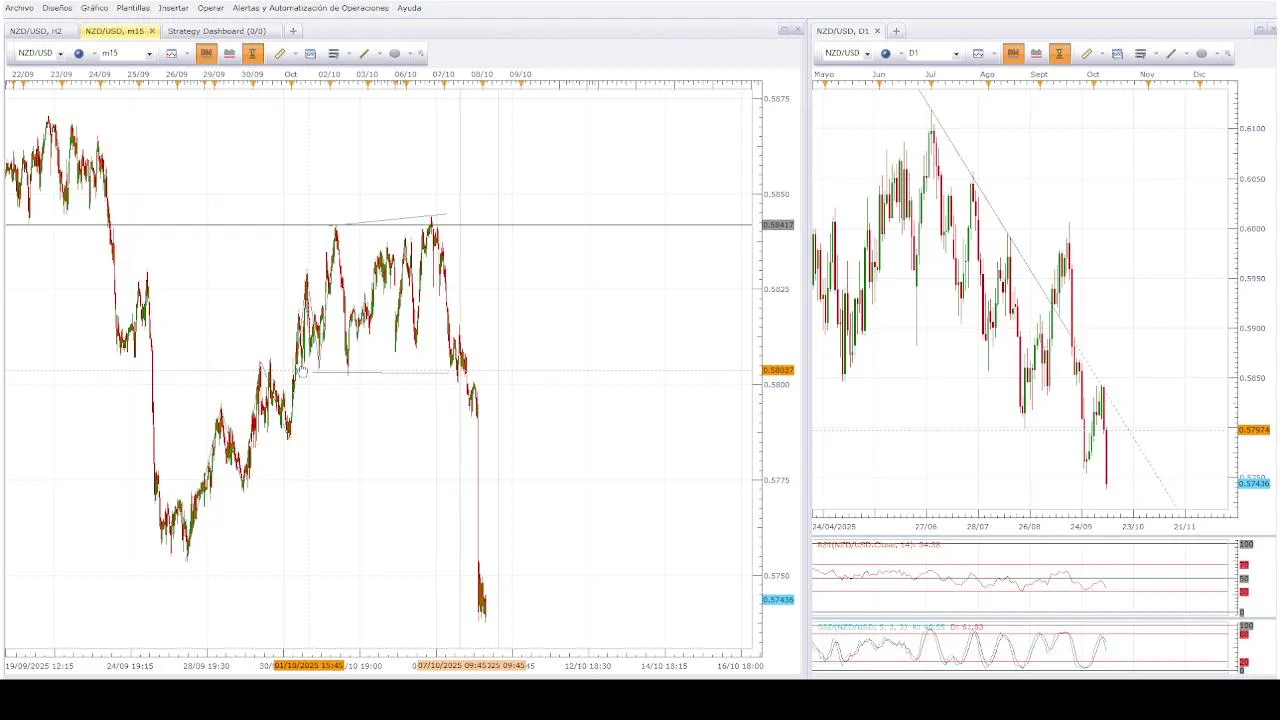Expand arrow next to ruler tool in m15 toolbar
Viewport: 1280px width, 720px height.
point(294,54)
